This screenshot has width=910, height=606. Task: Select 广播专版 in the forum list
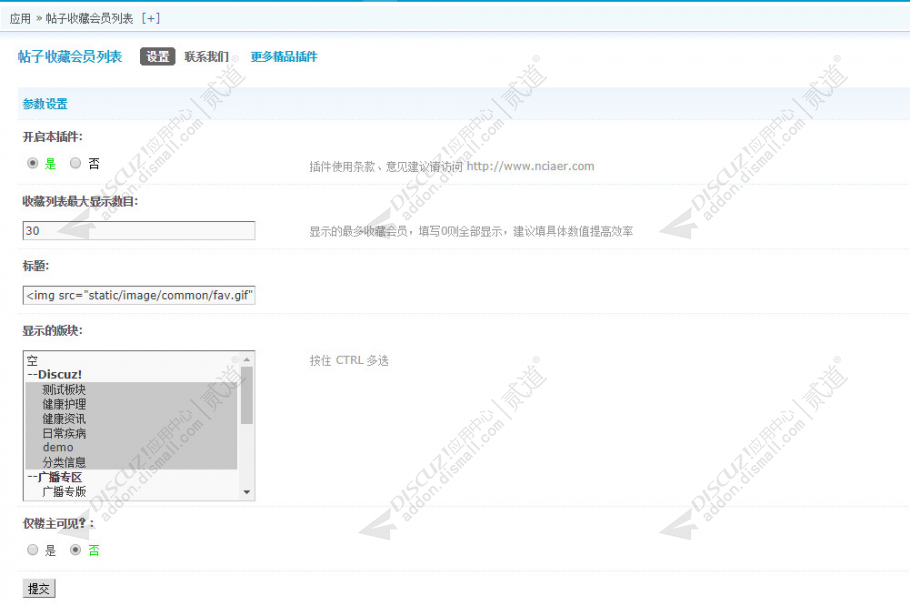(131, 491)
